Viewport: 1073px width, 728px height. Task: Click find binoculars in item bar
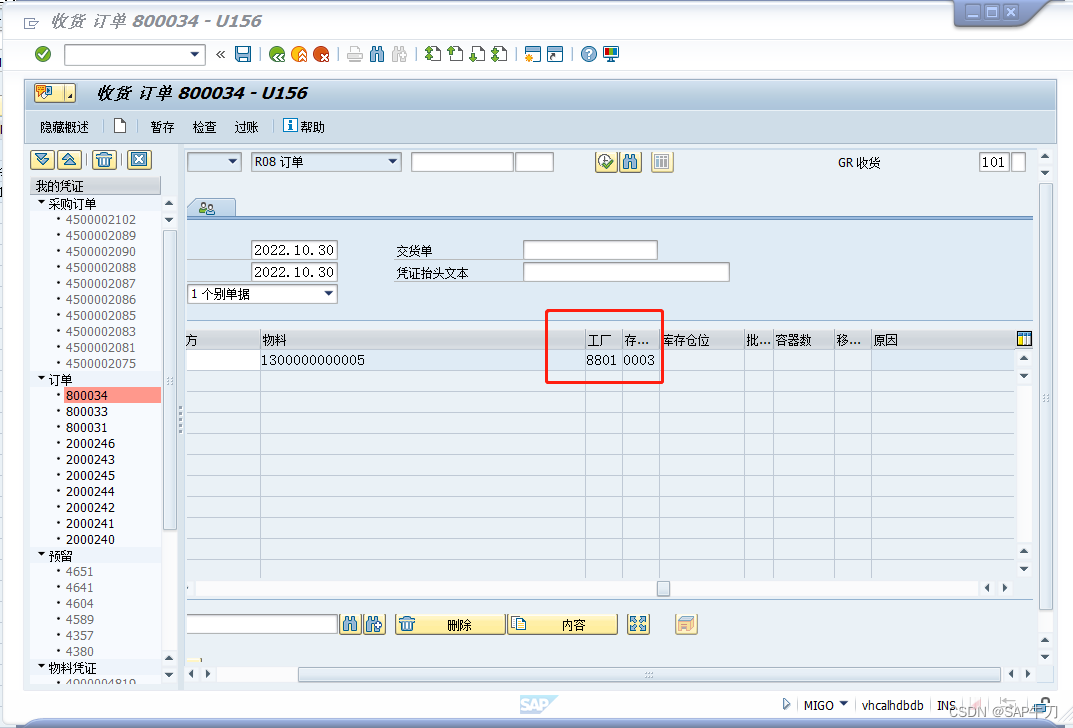(x=350, y=624)
